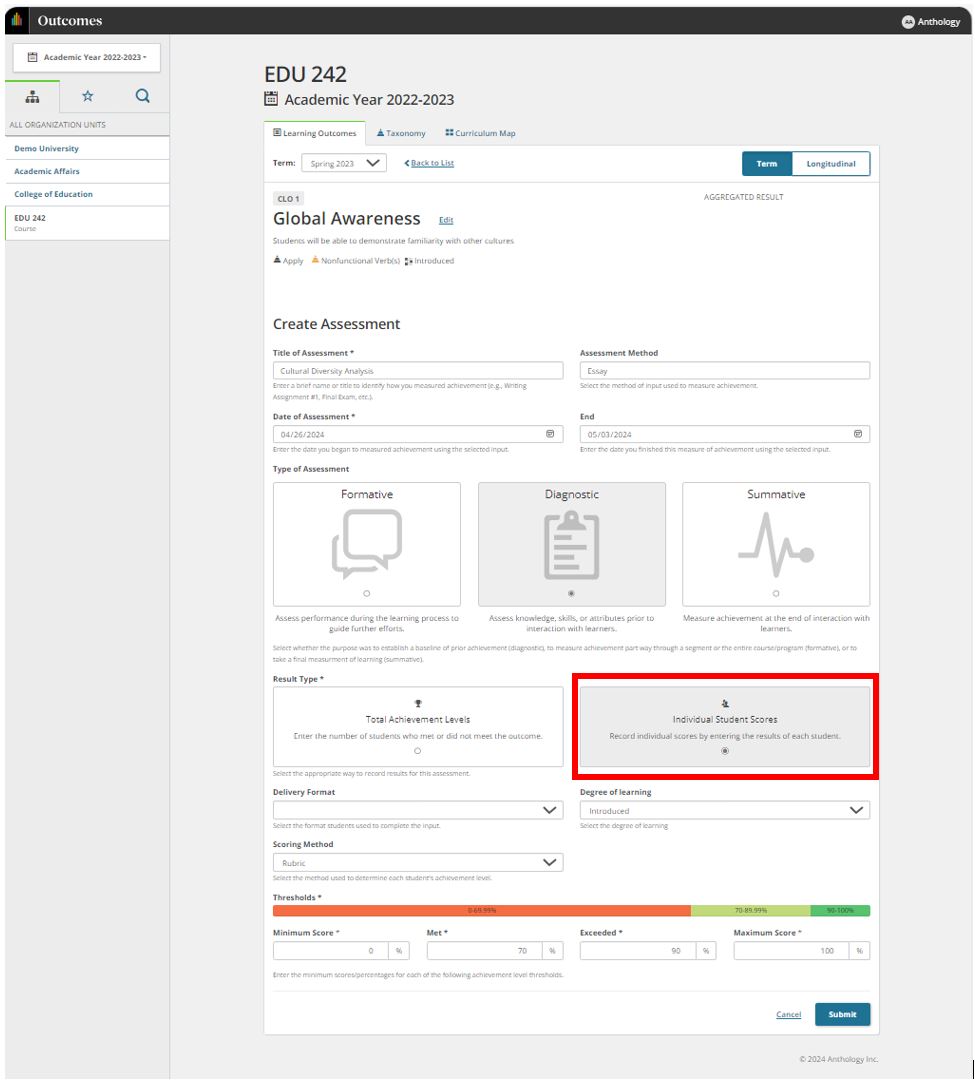Screen dimensions: 975x1082
Task: Click the Introduced degree icon
Action: tap(408, 261)
